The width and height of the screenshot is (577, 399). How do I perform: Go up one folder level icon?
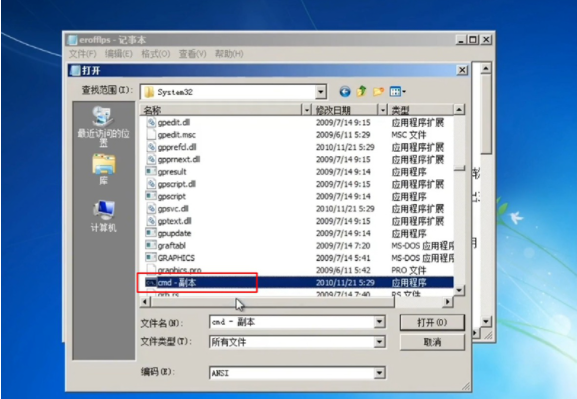[362, 91]
